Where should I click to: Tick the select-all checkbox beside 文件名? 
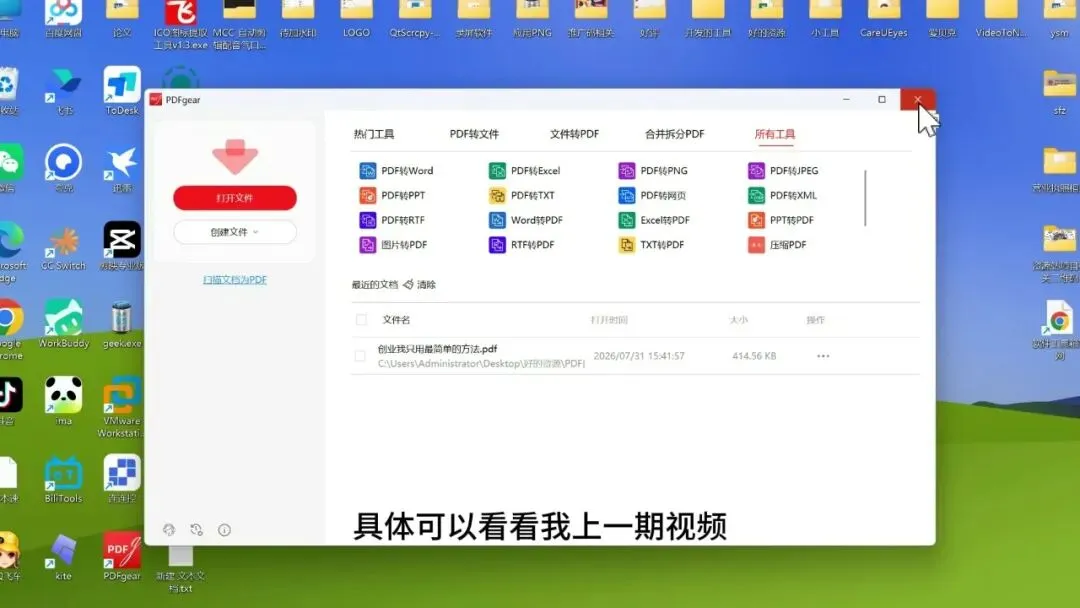click(x=361, y=319)
